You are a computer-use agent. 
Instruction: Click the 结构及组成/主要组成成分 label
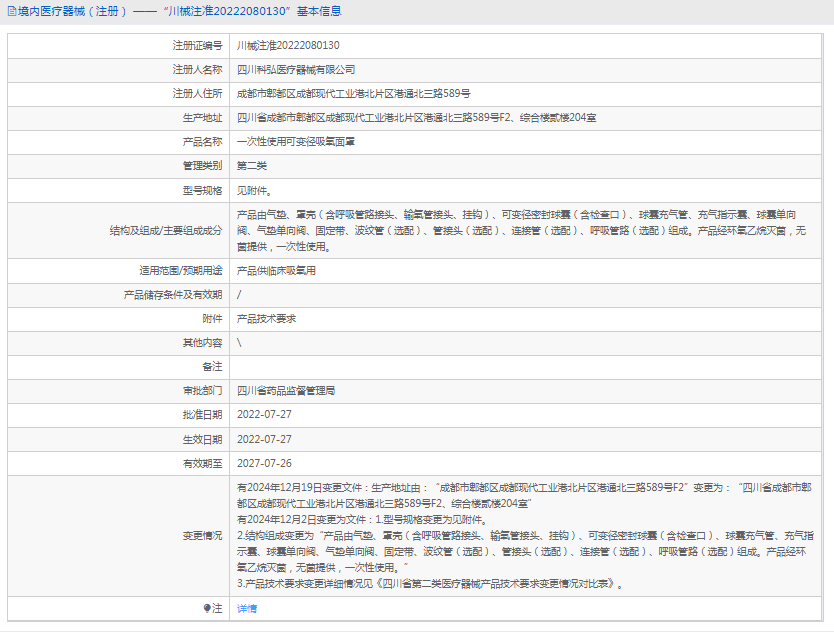(x=166, y=231)
